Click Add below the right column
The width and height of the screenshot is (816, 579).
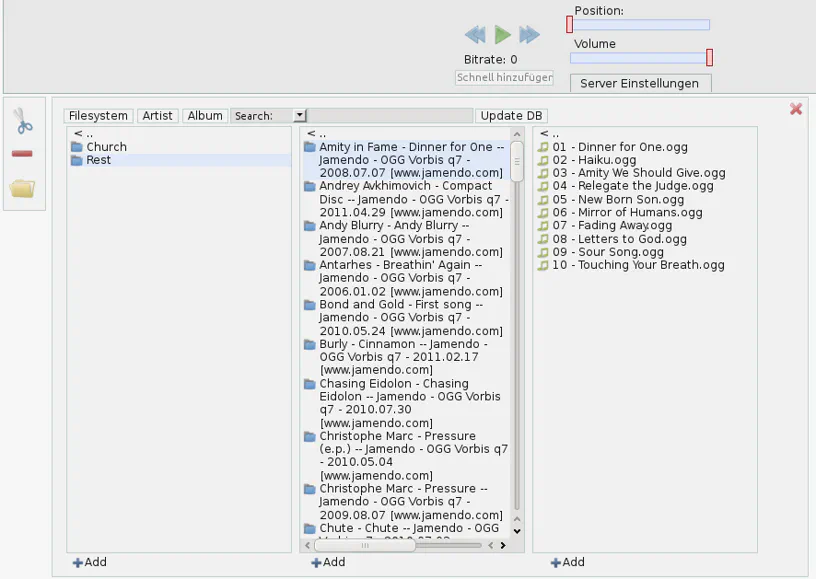pyautogui.click(x=568, y=562)
